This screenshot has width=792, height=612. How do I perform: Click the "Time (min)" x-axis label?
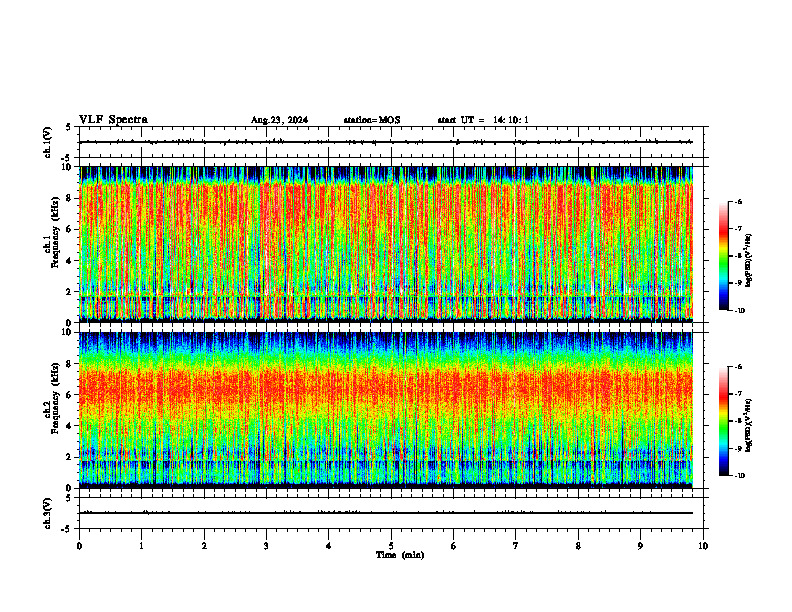[400, 555]
